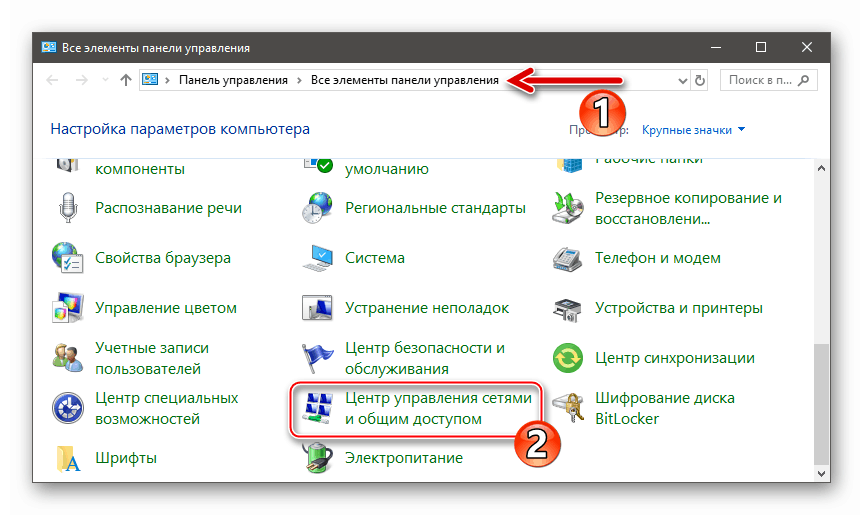Expand the address bar history dropdown
Screen dimensions: 863x515
coord(682,81)
